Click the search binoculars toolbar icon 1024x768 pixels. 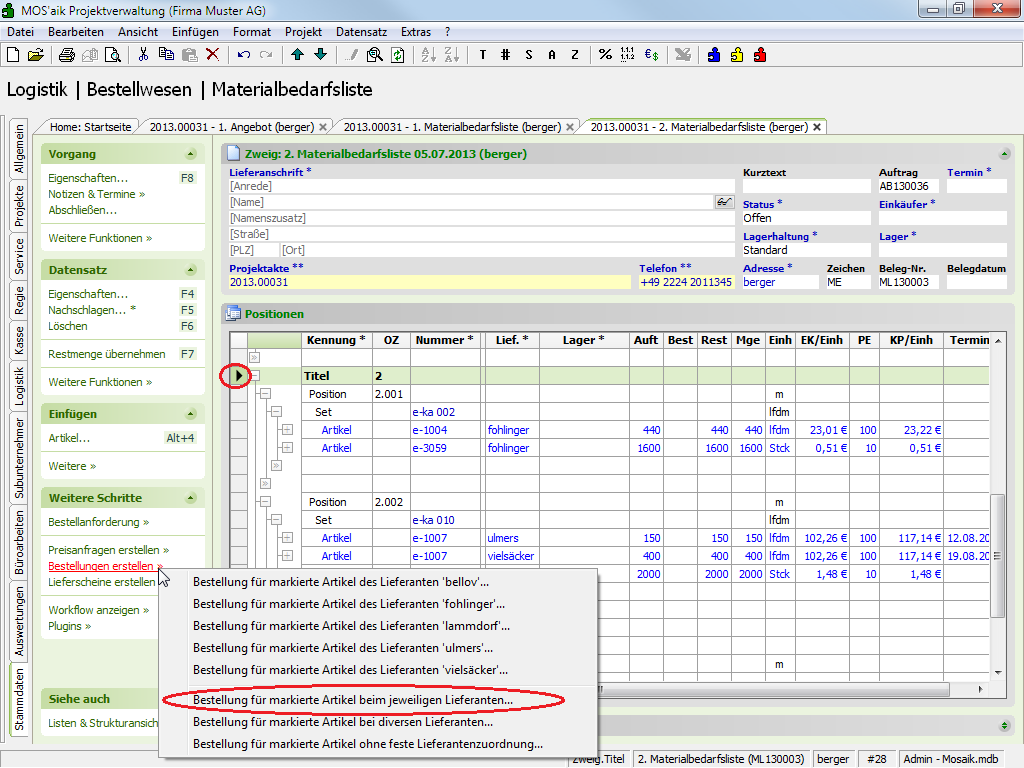pyautogui.click(x=374, y=55)
